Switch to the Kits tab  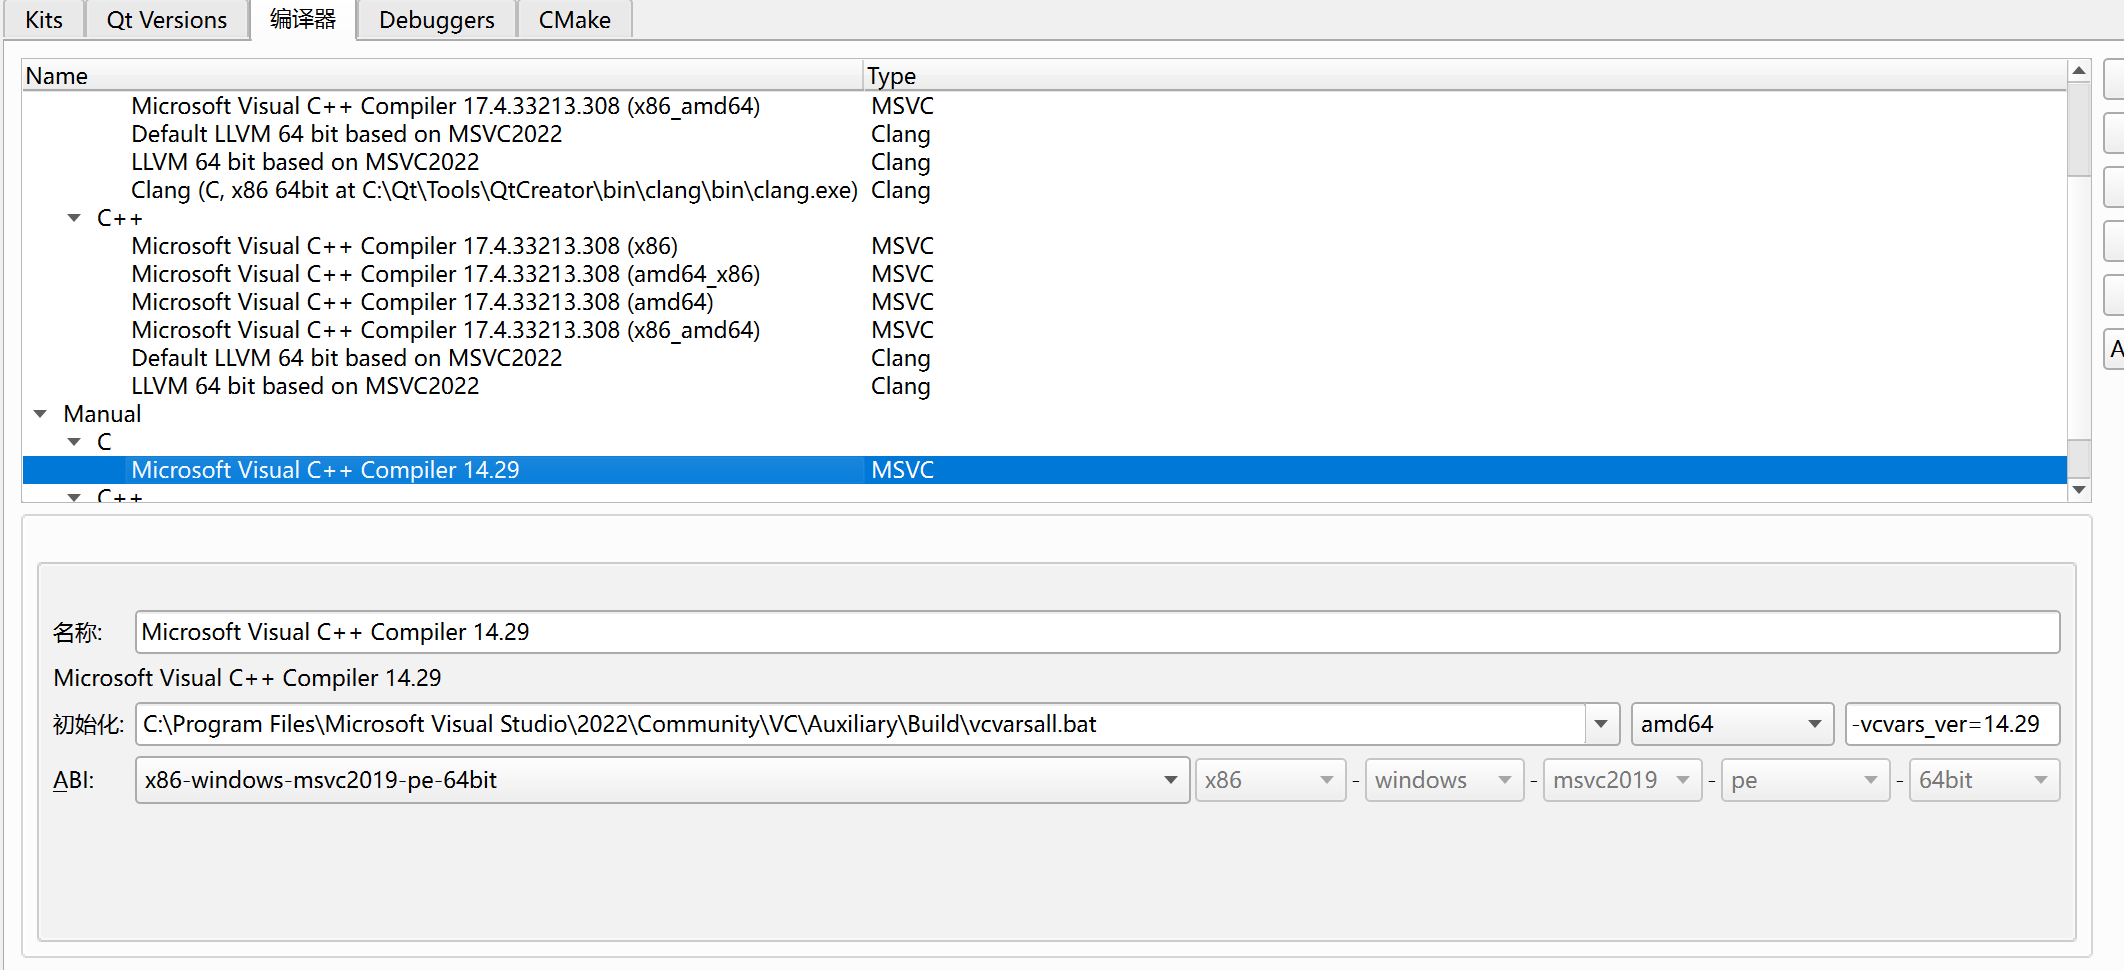44,20
